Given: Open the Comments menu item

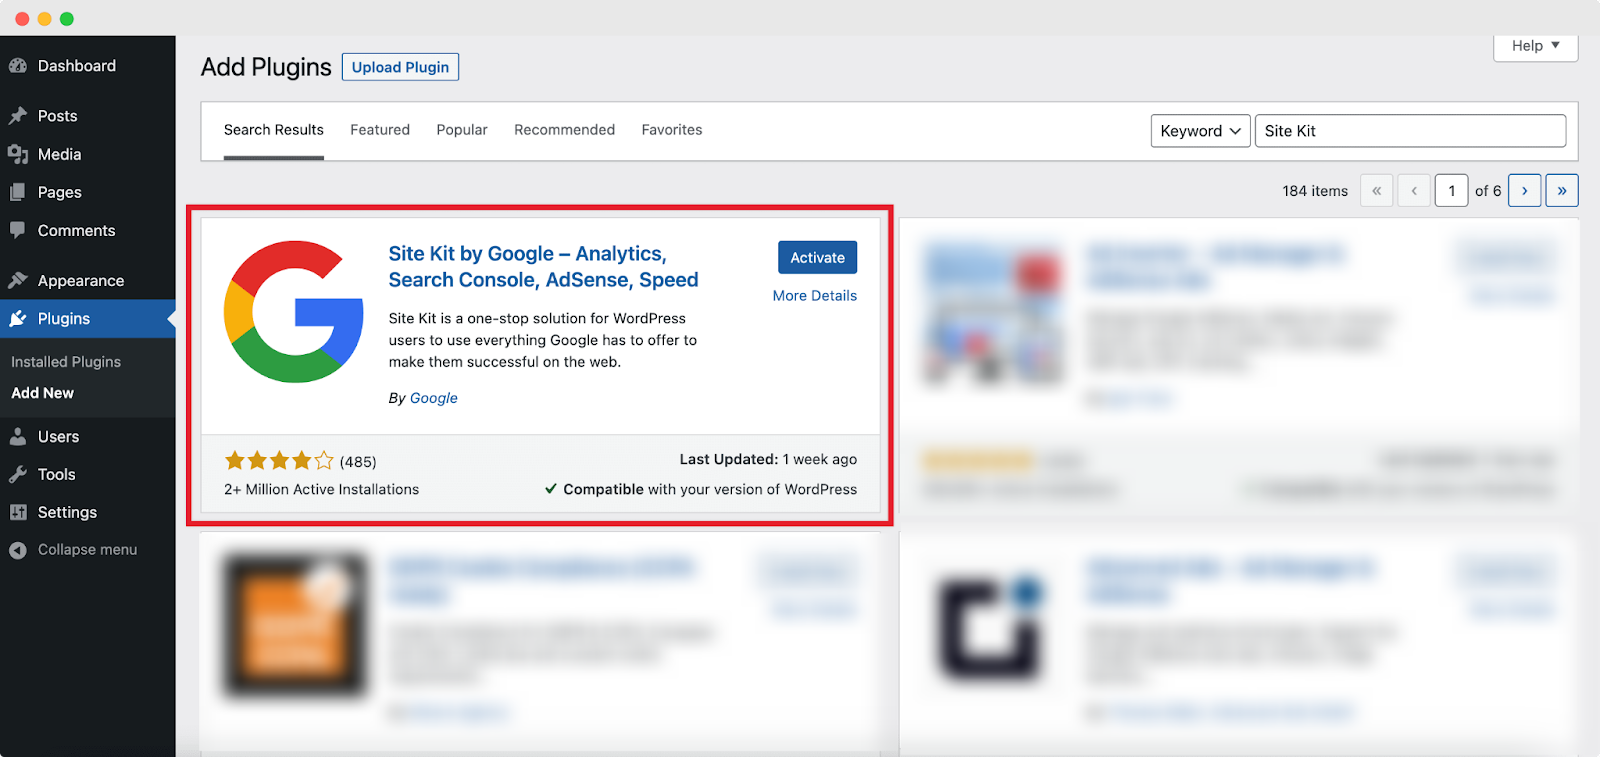Looking at the screenshot, I should click(x=88, y=230).
